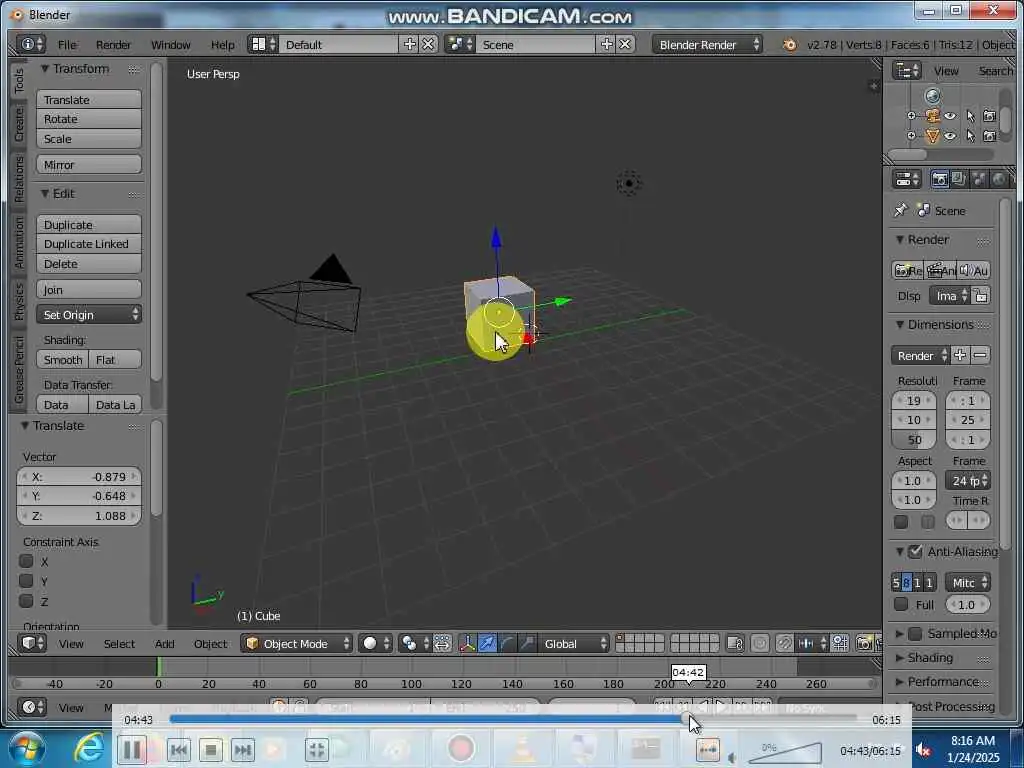Click the OpenGL render camera icon
Image resolution: width=1024 pixels, height=768 pixels.
coord(864,643)
